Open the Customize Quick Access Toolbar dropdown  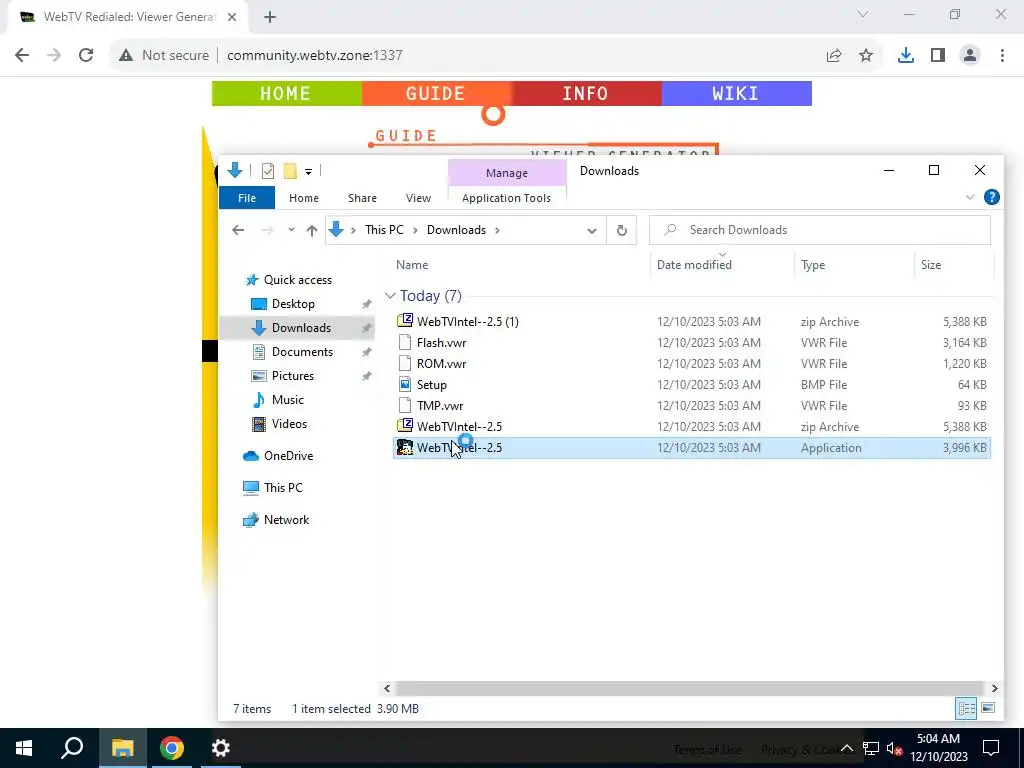(x=308, y=172)
